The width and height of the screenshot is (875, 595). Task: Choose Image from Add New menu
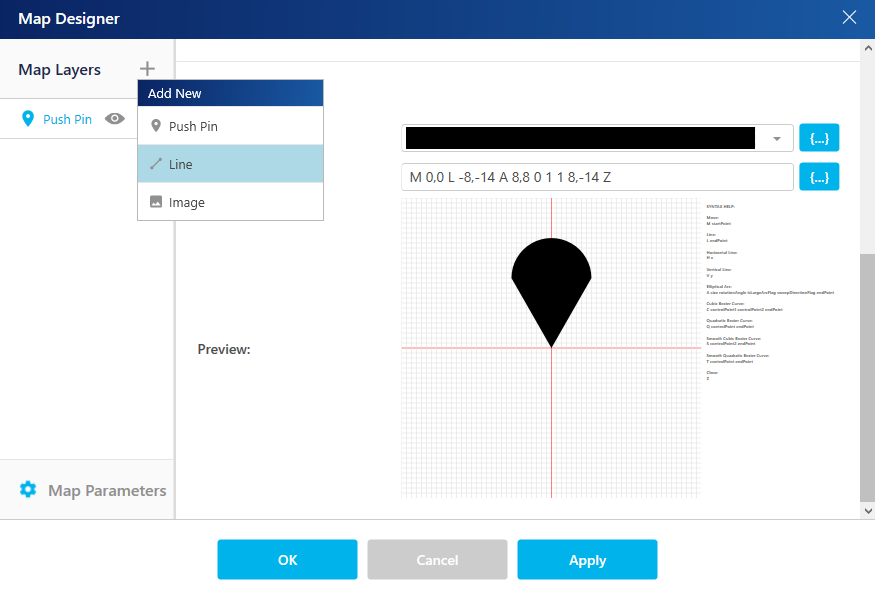[x=230, y=202]
